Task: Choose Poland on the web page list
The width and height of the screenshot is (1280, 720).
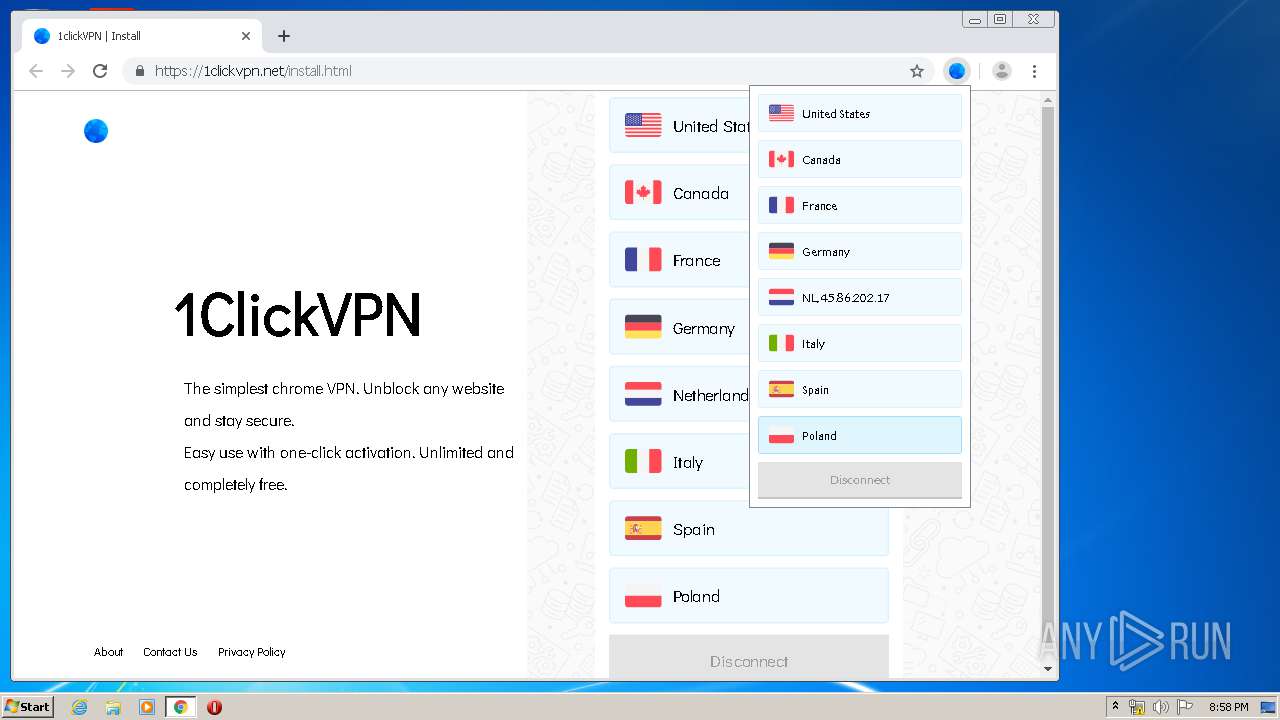Action: 749,596
